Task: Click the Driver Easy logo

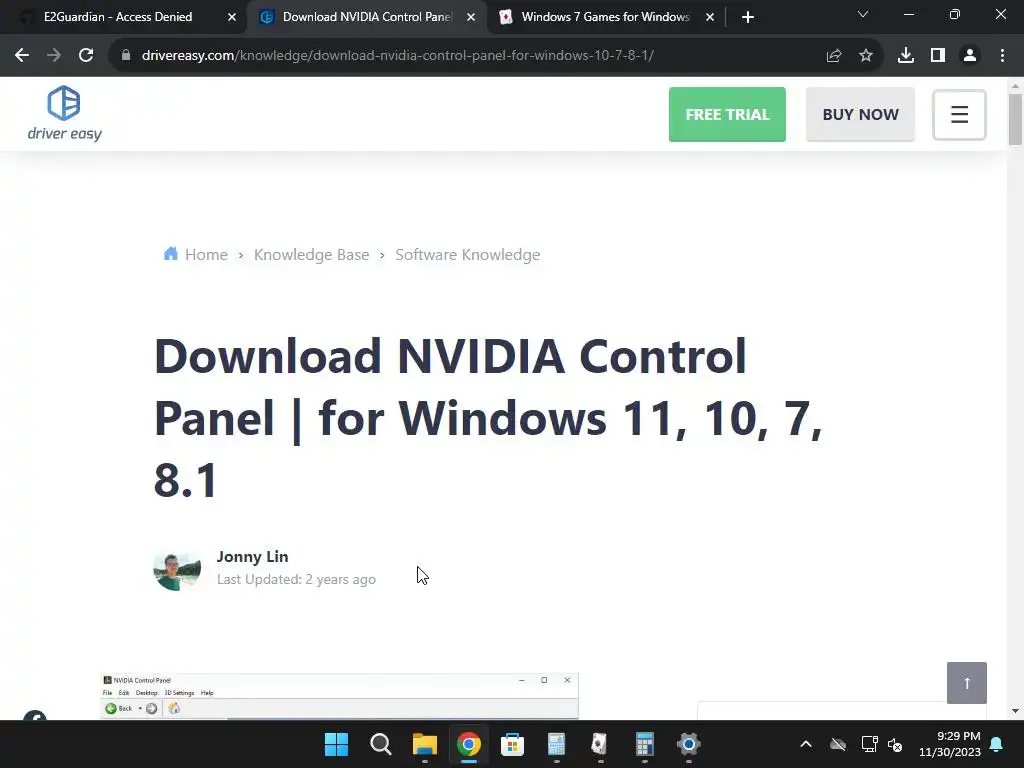Action: (64, 113)
